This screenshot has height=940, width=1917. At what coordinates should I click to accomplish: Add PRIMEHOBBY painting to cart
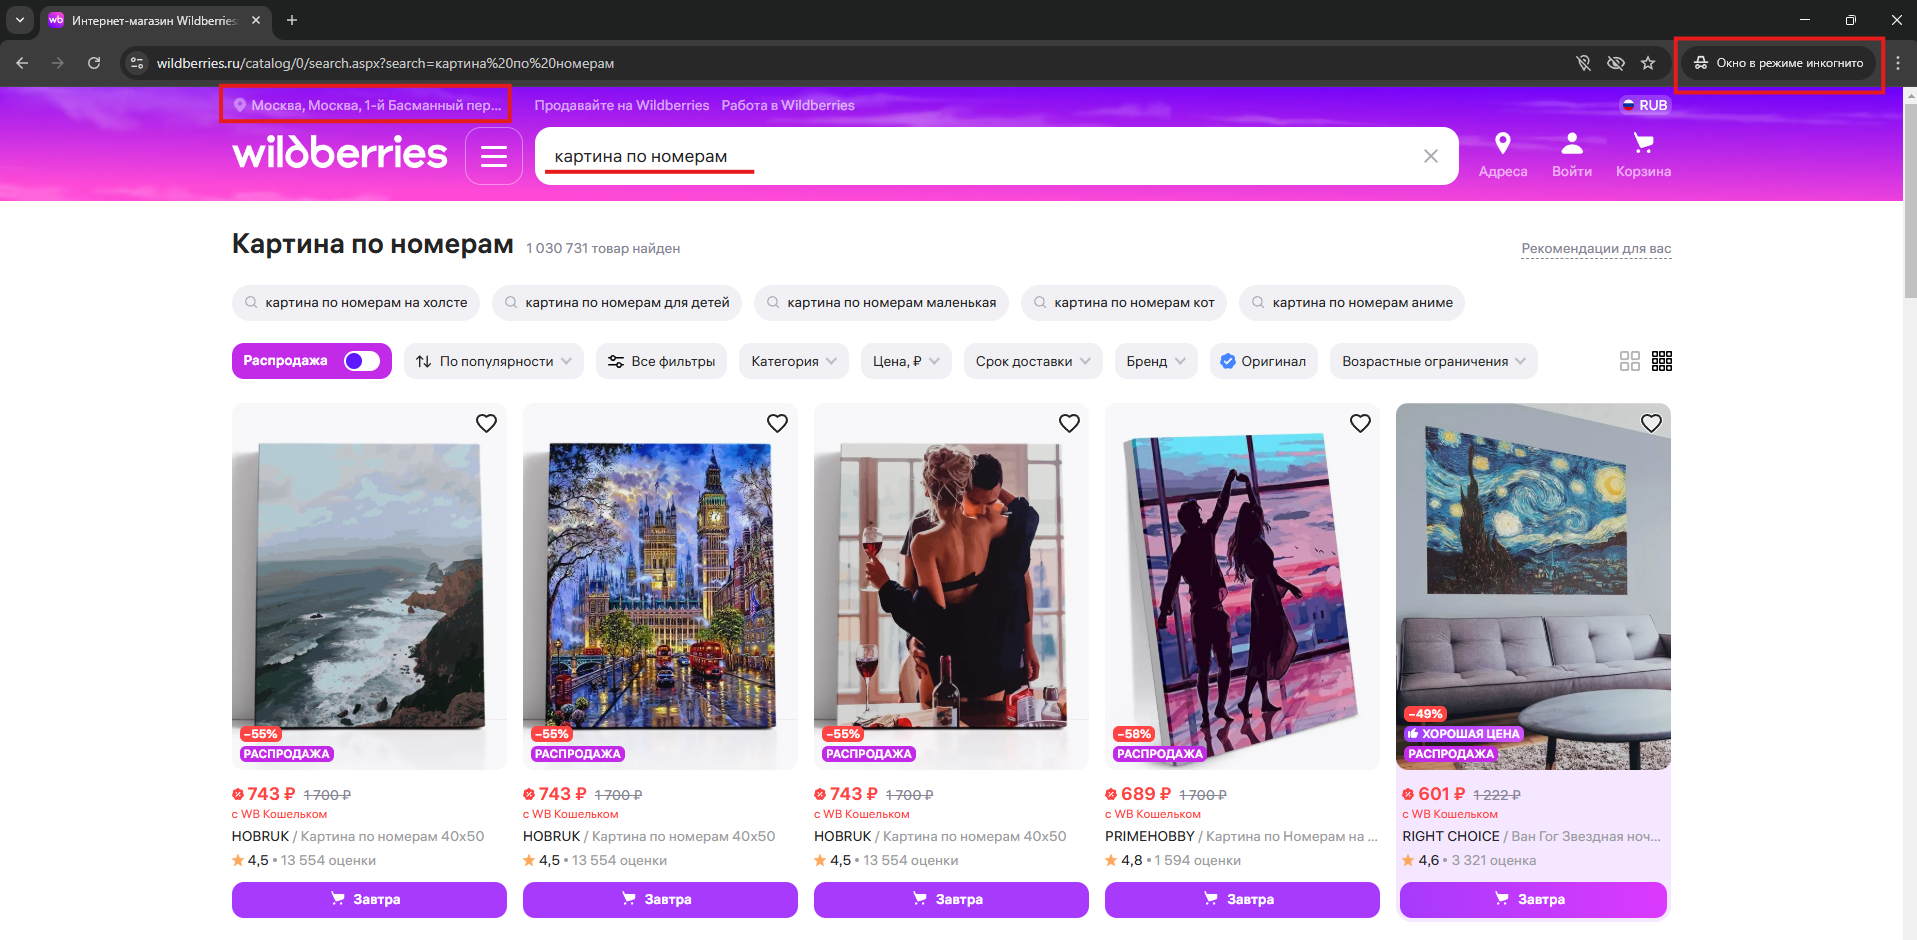pos(1242,899)
